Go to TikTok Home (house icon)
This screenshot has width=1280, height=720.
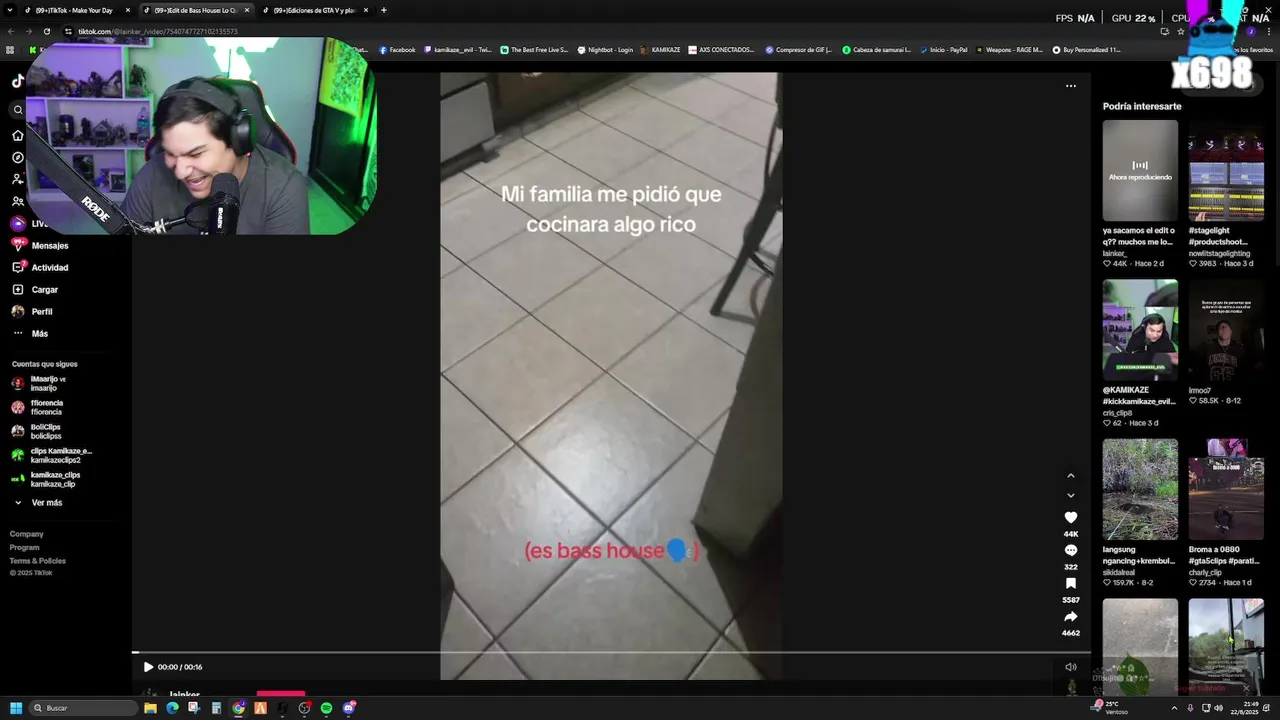pos(17,135)
